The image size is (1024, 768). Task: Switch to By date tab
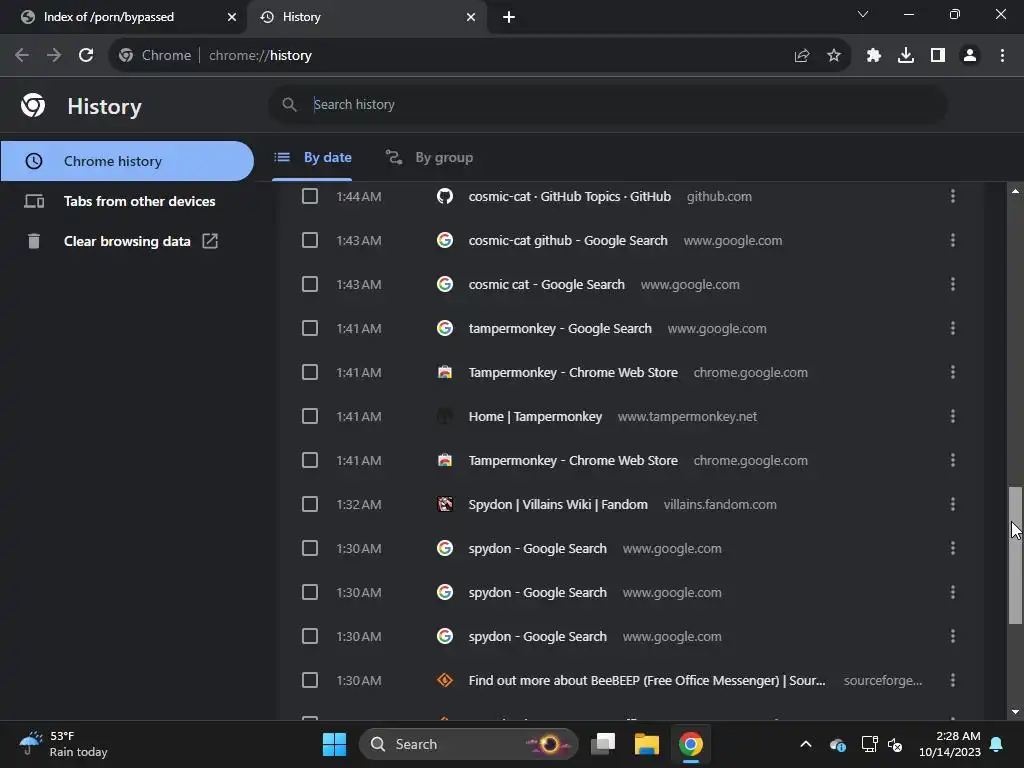(x=313, y=157)
